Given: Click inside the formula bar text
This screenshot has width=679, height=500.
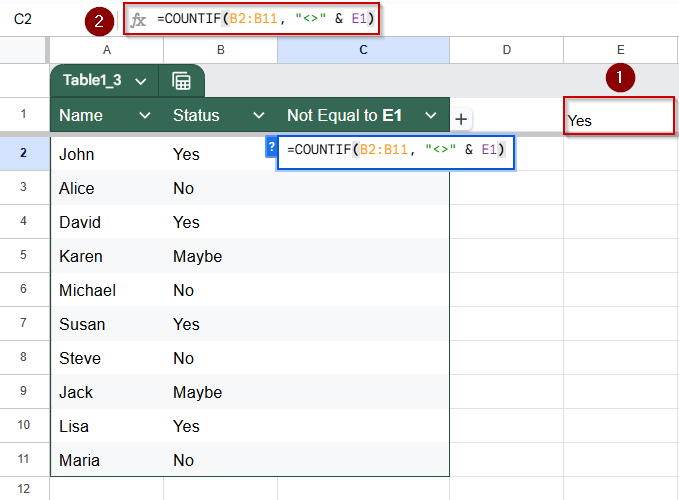Looking at the screenshot, I should pos(265,19).
